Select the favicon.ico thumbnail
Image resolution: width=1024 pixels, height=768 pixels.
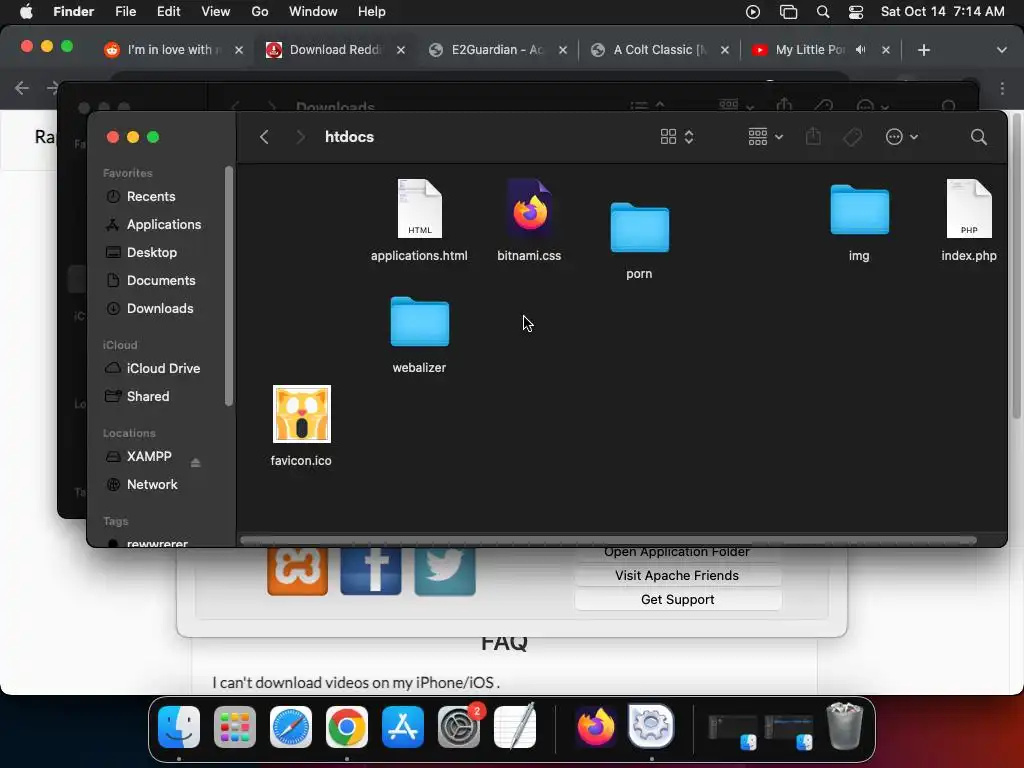(302, 414)
